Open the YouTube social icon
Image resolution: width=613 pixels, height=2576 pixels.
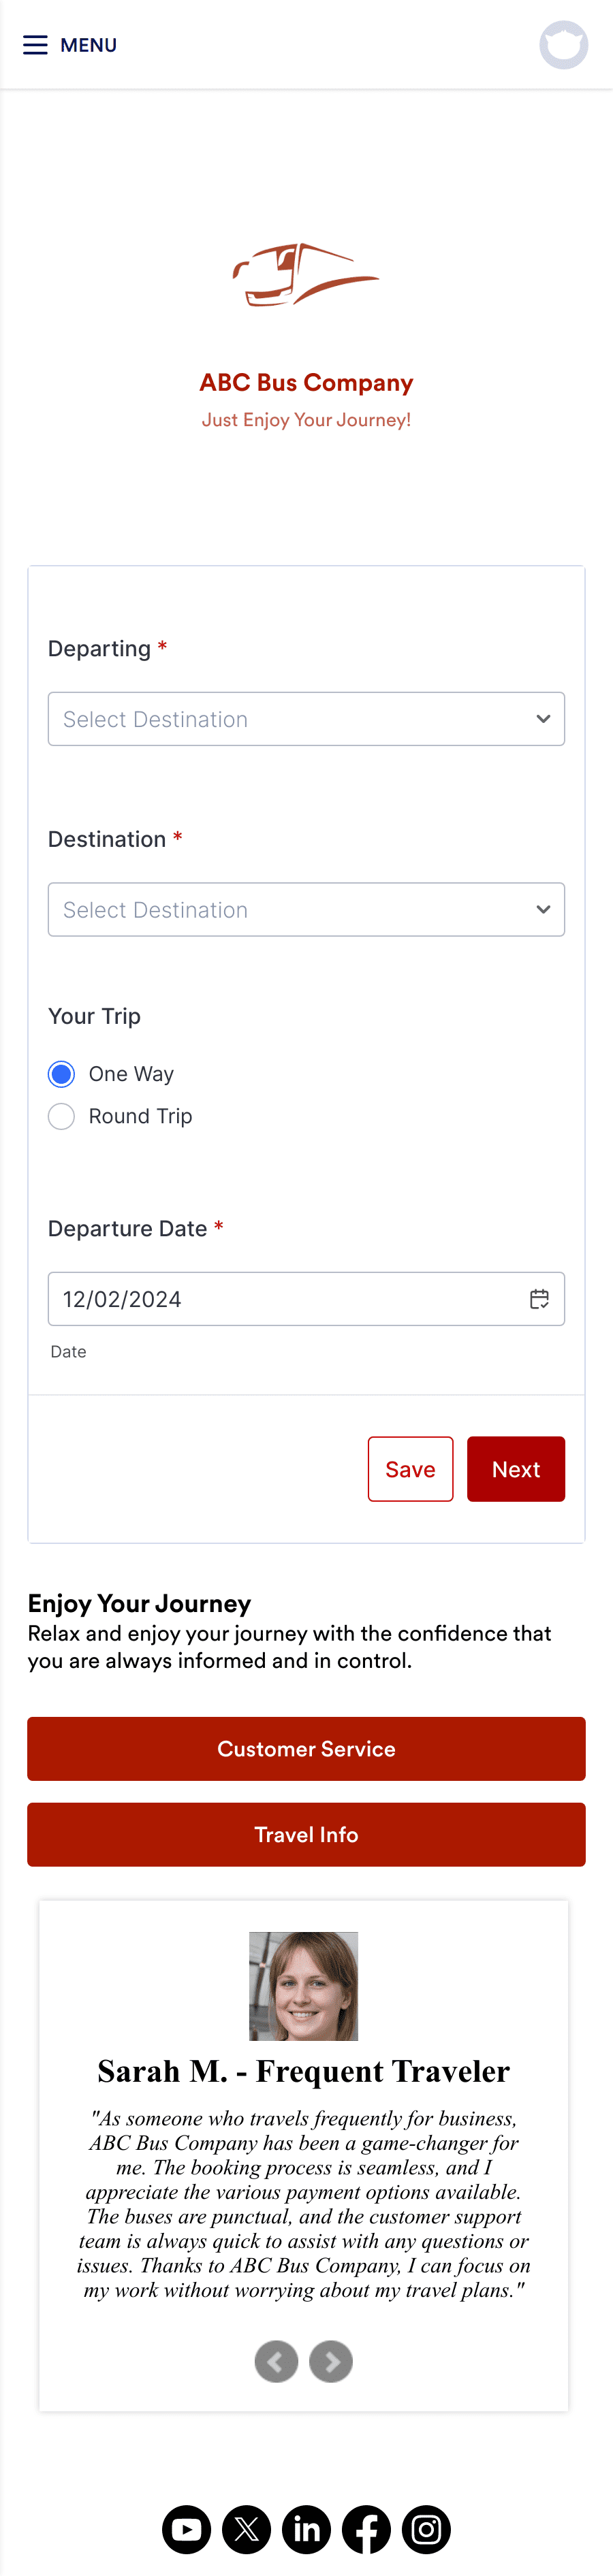click(186, 2529)
